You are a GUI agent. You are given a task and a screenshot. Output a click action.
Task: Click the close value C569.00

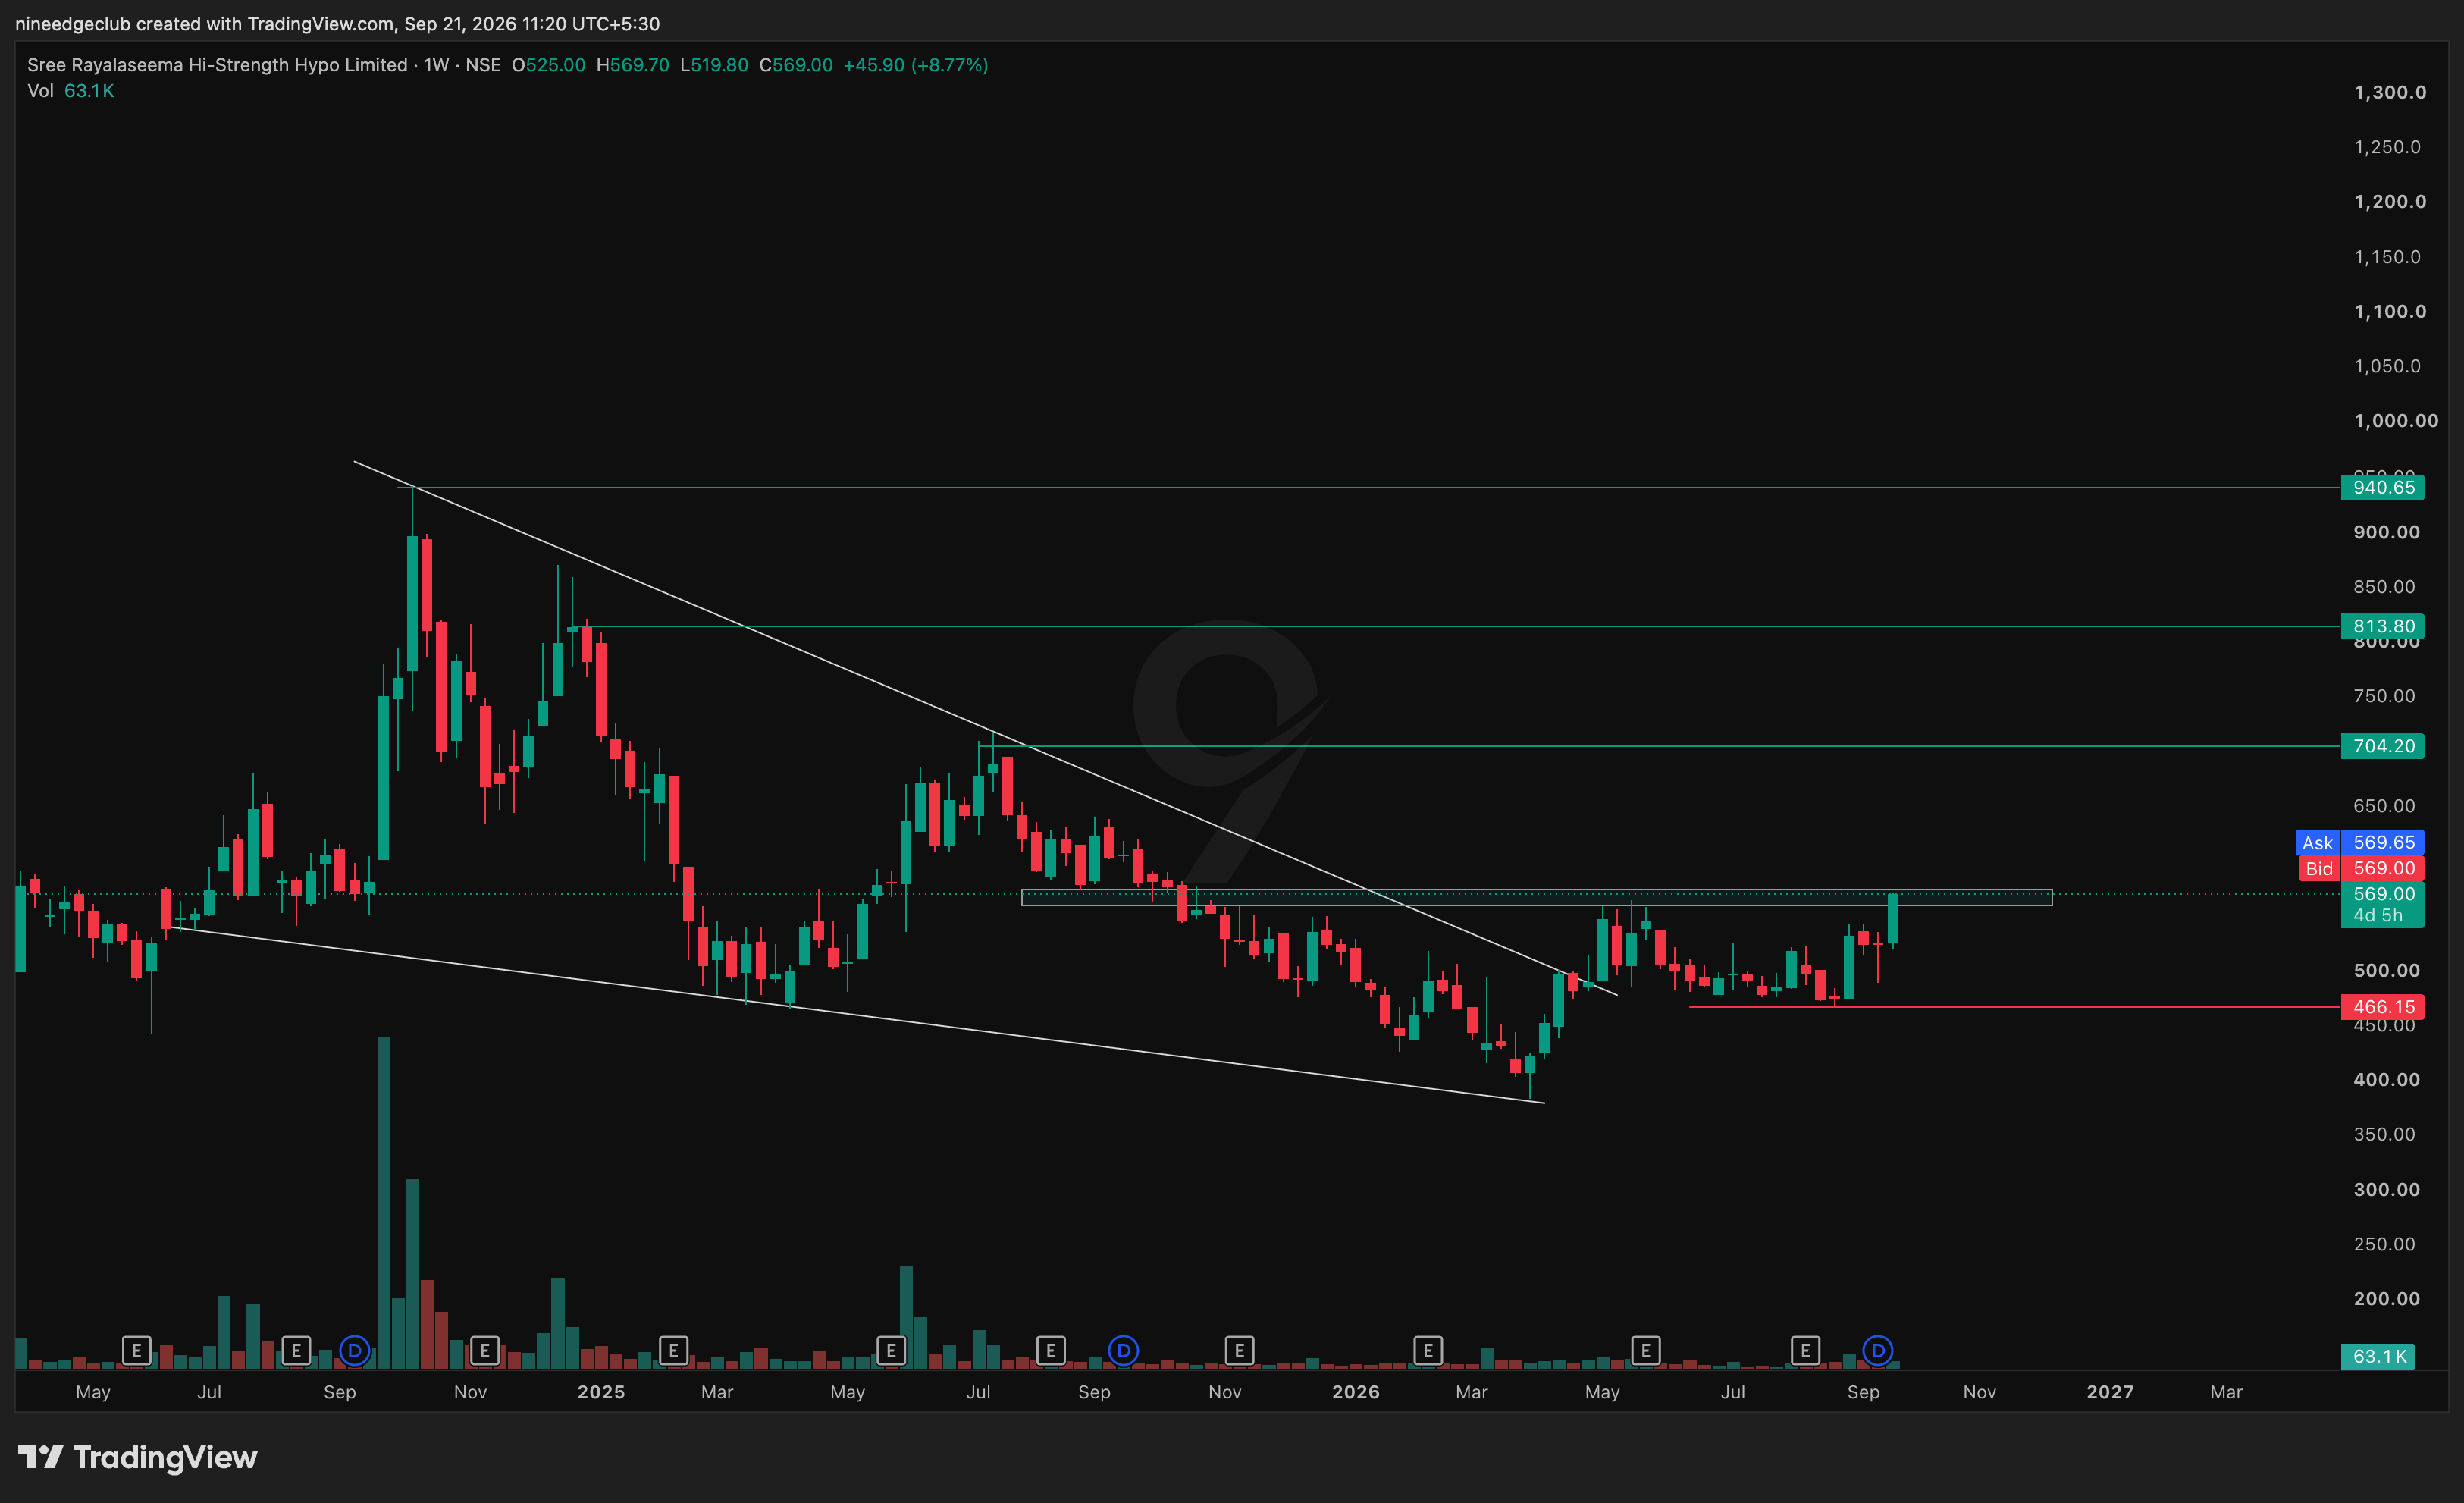tap(796, 65)
